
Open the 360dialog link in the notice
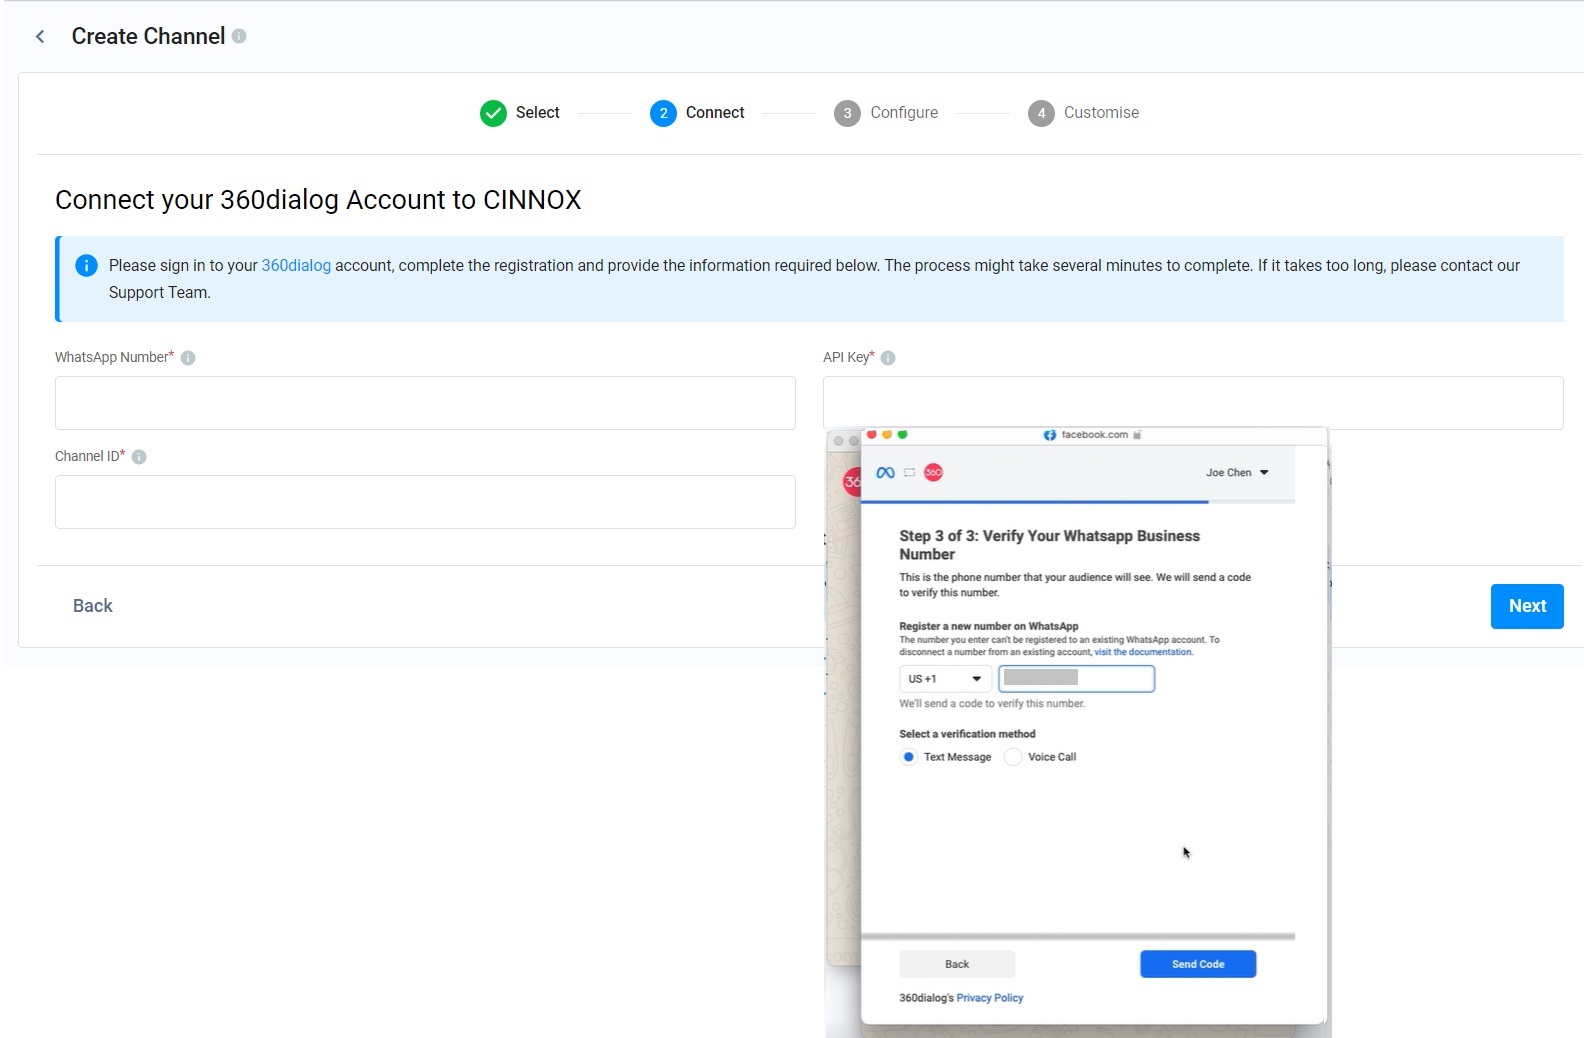point(296,265)
